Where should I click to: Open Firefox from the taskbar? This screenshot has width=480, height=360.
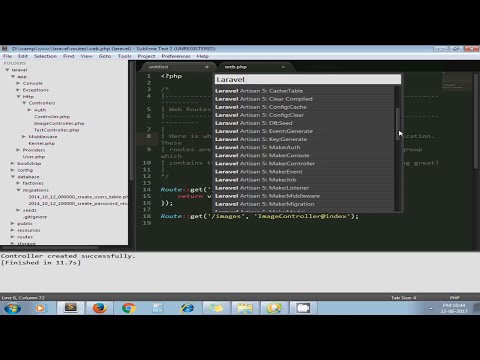point(99,308)
